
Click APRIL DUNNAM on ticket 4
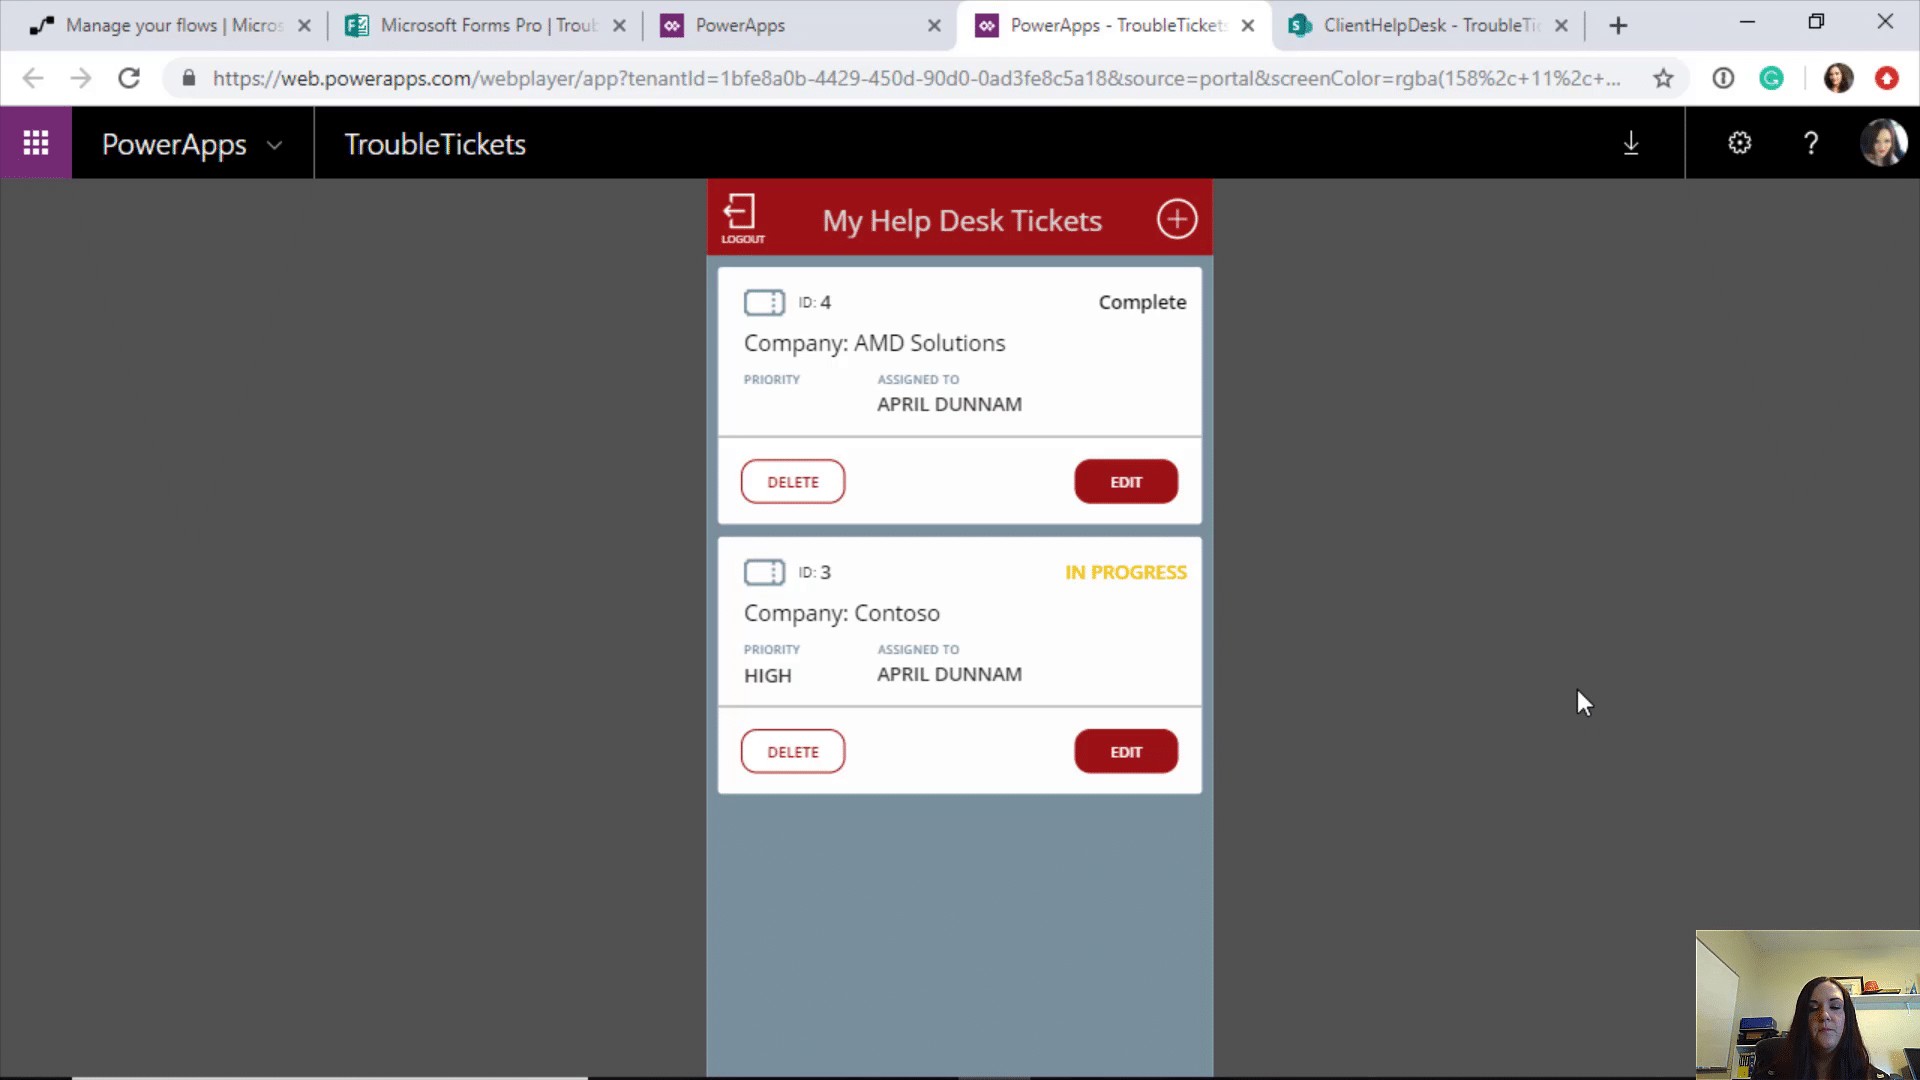(949, 405)
